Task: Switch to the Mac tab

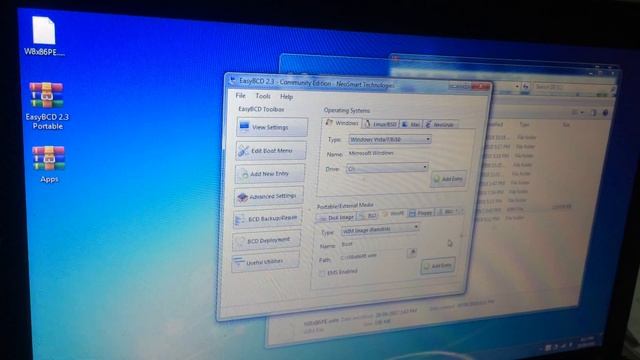Action: (x=411, y=124)
